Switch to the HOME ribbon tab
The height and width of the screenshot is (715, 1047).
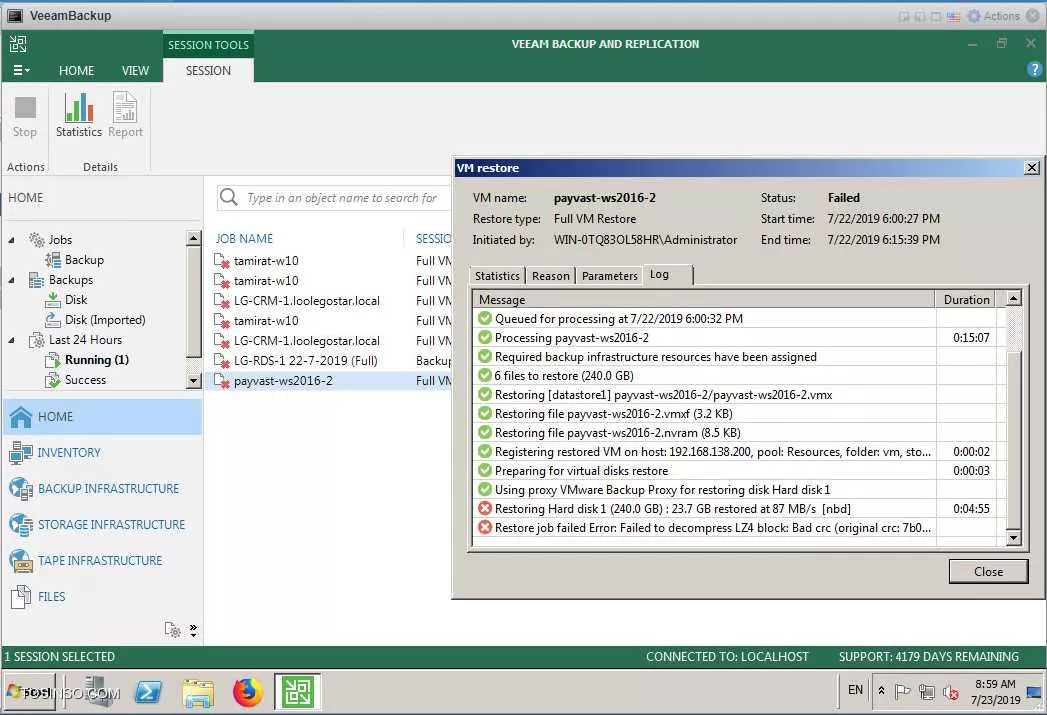click(76, 71)
